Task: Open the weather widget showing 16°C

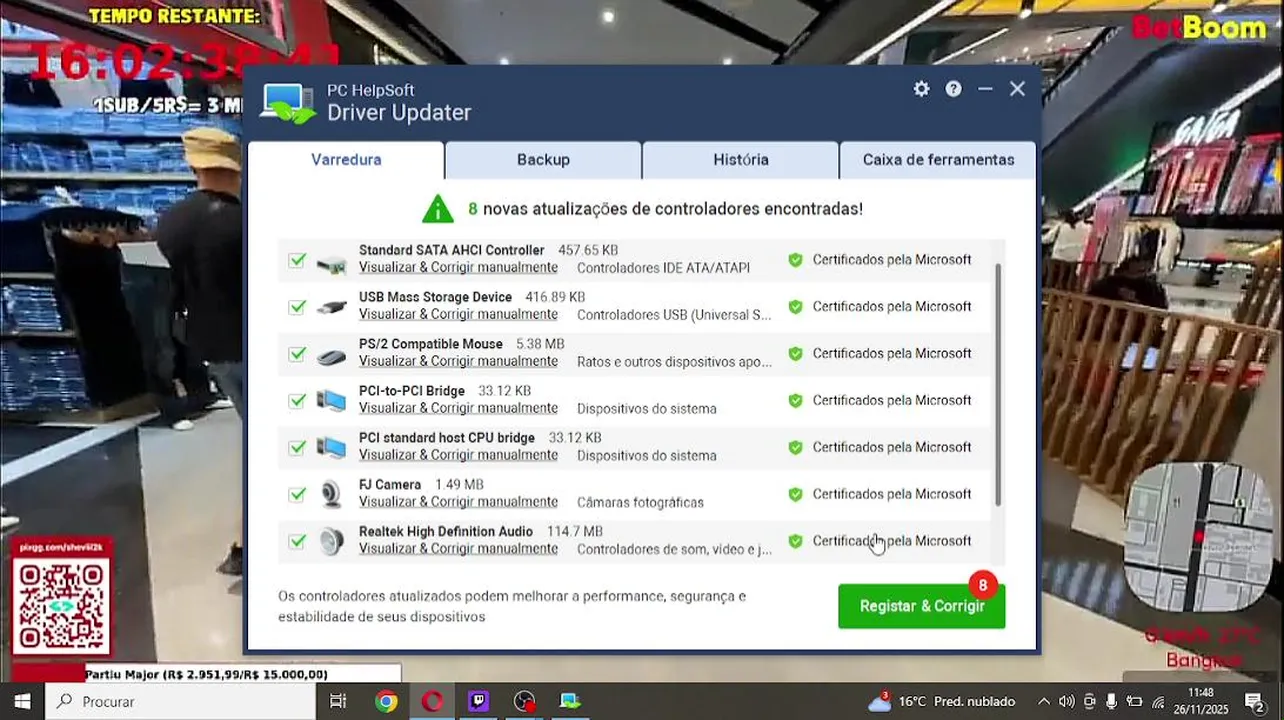Action: point(941,701)
